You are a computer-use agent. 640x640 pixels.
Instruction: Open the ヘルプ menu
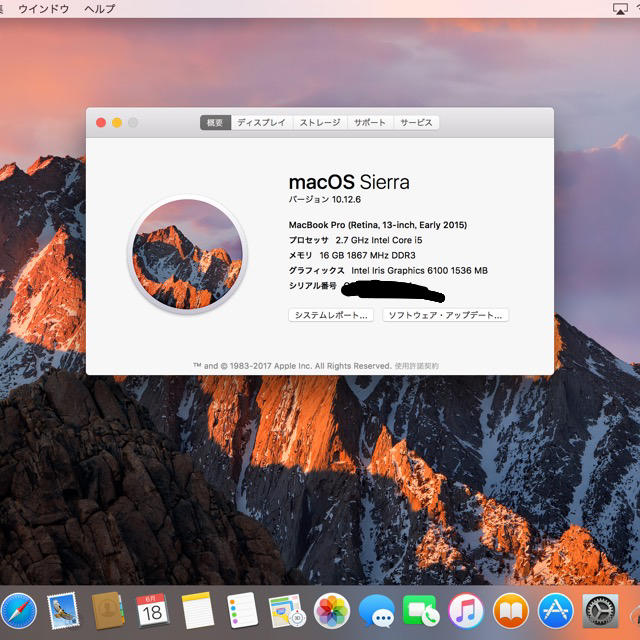pyautogui.click(x=100, y=9)
